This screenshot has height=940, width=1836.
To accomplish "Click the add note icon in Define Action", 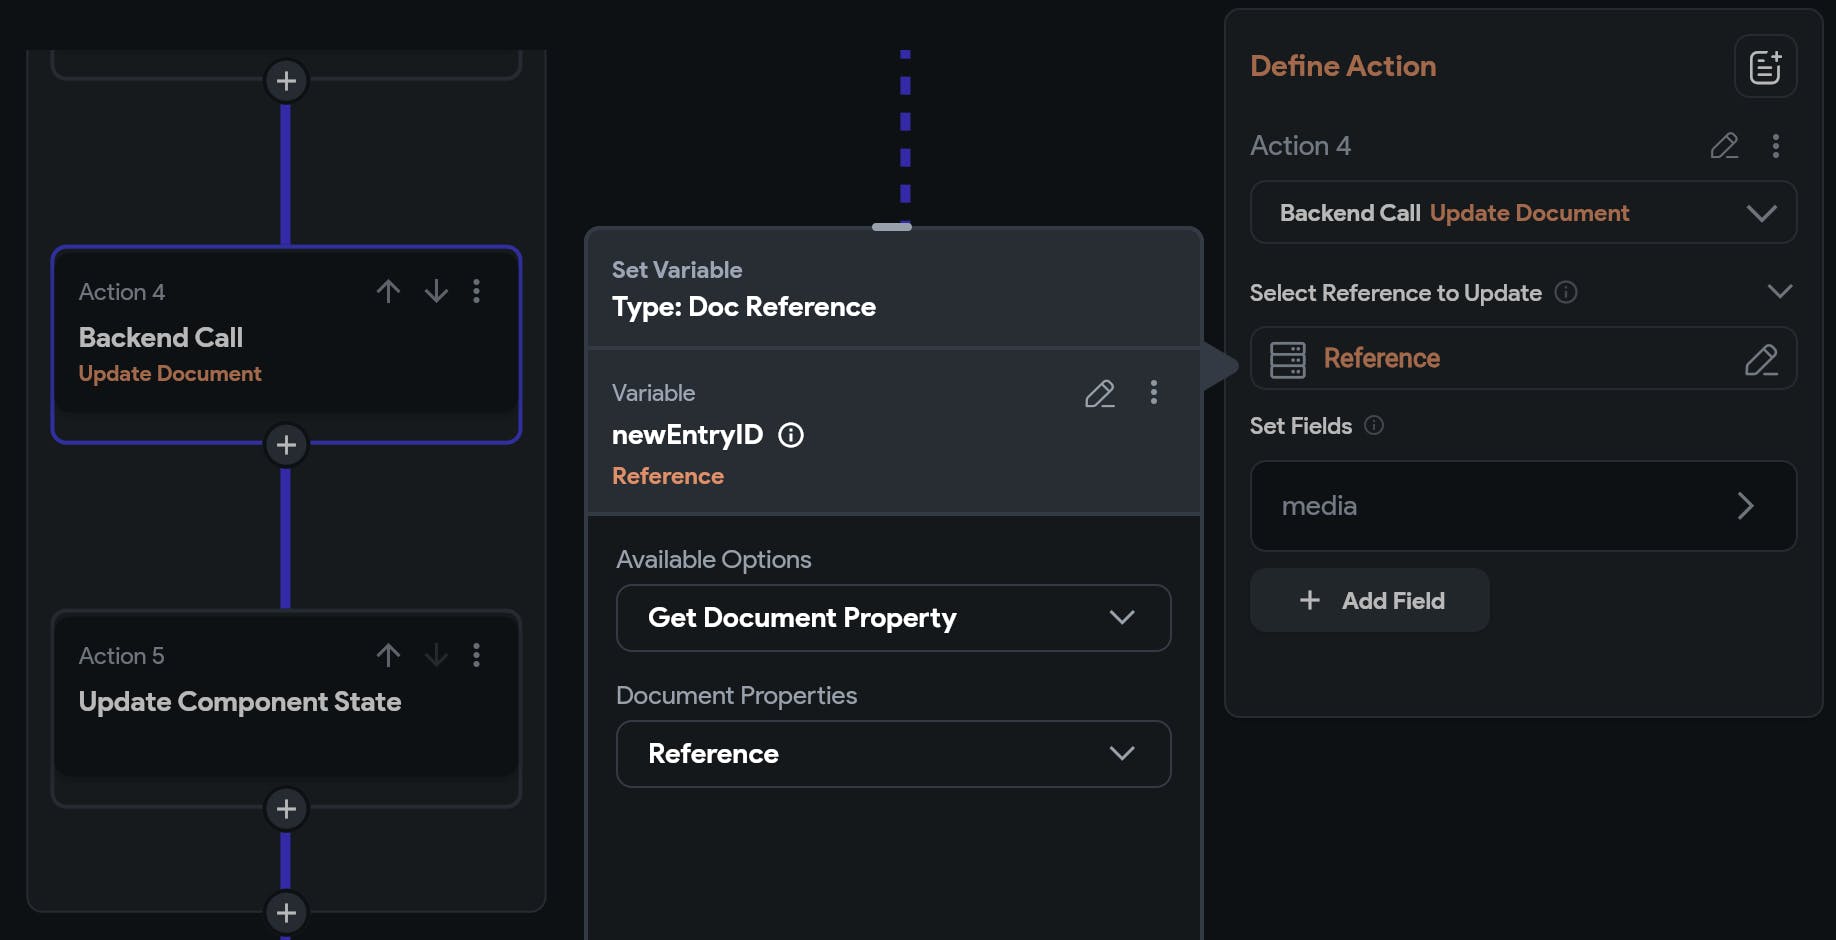I will point(1765,67).
